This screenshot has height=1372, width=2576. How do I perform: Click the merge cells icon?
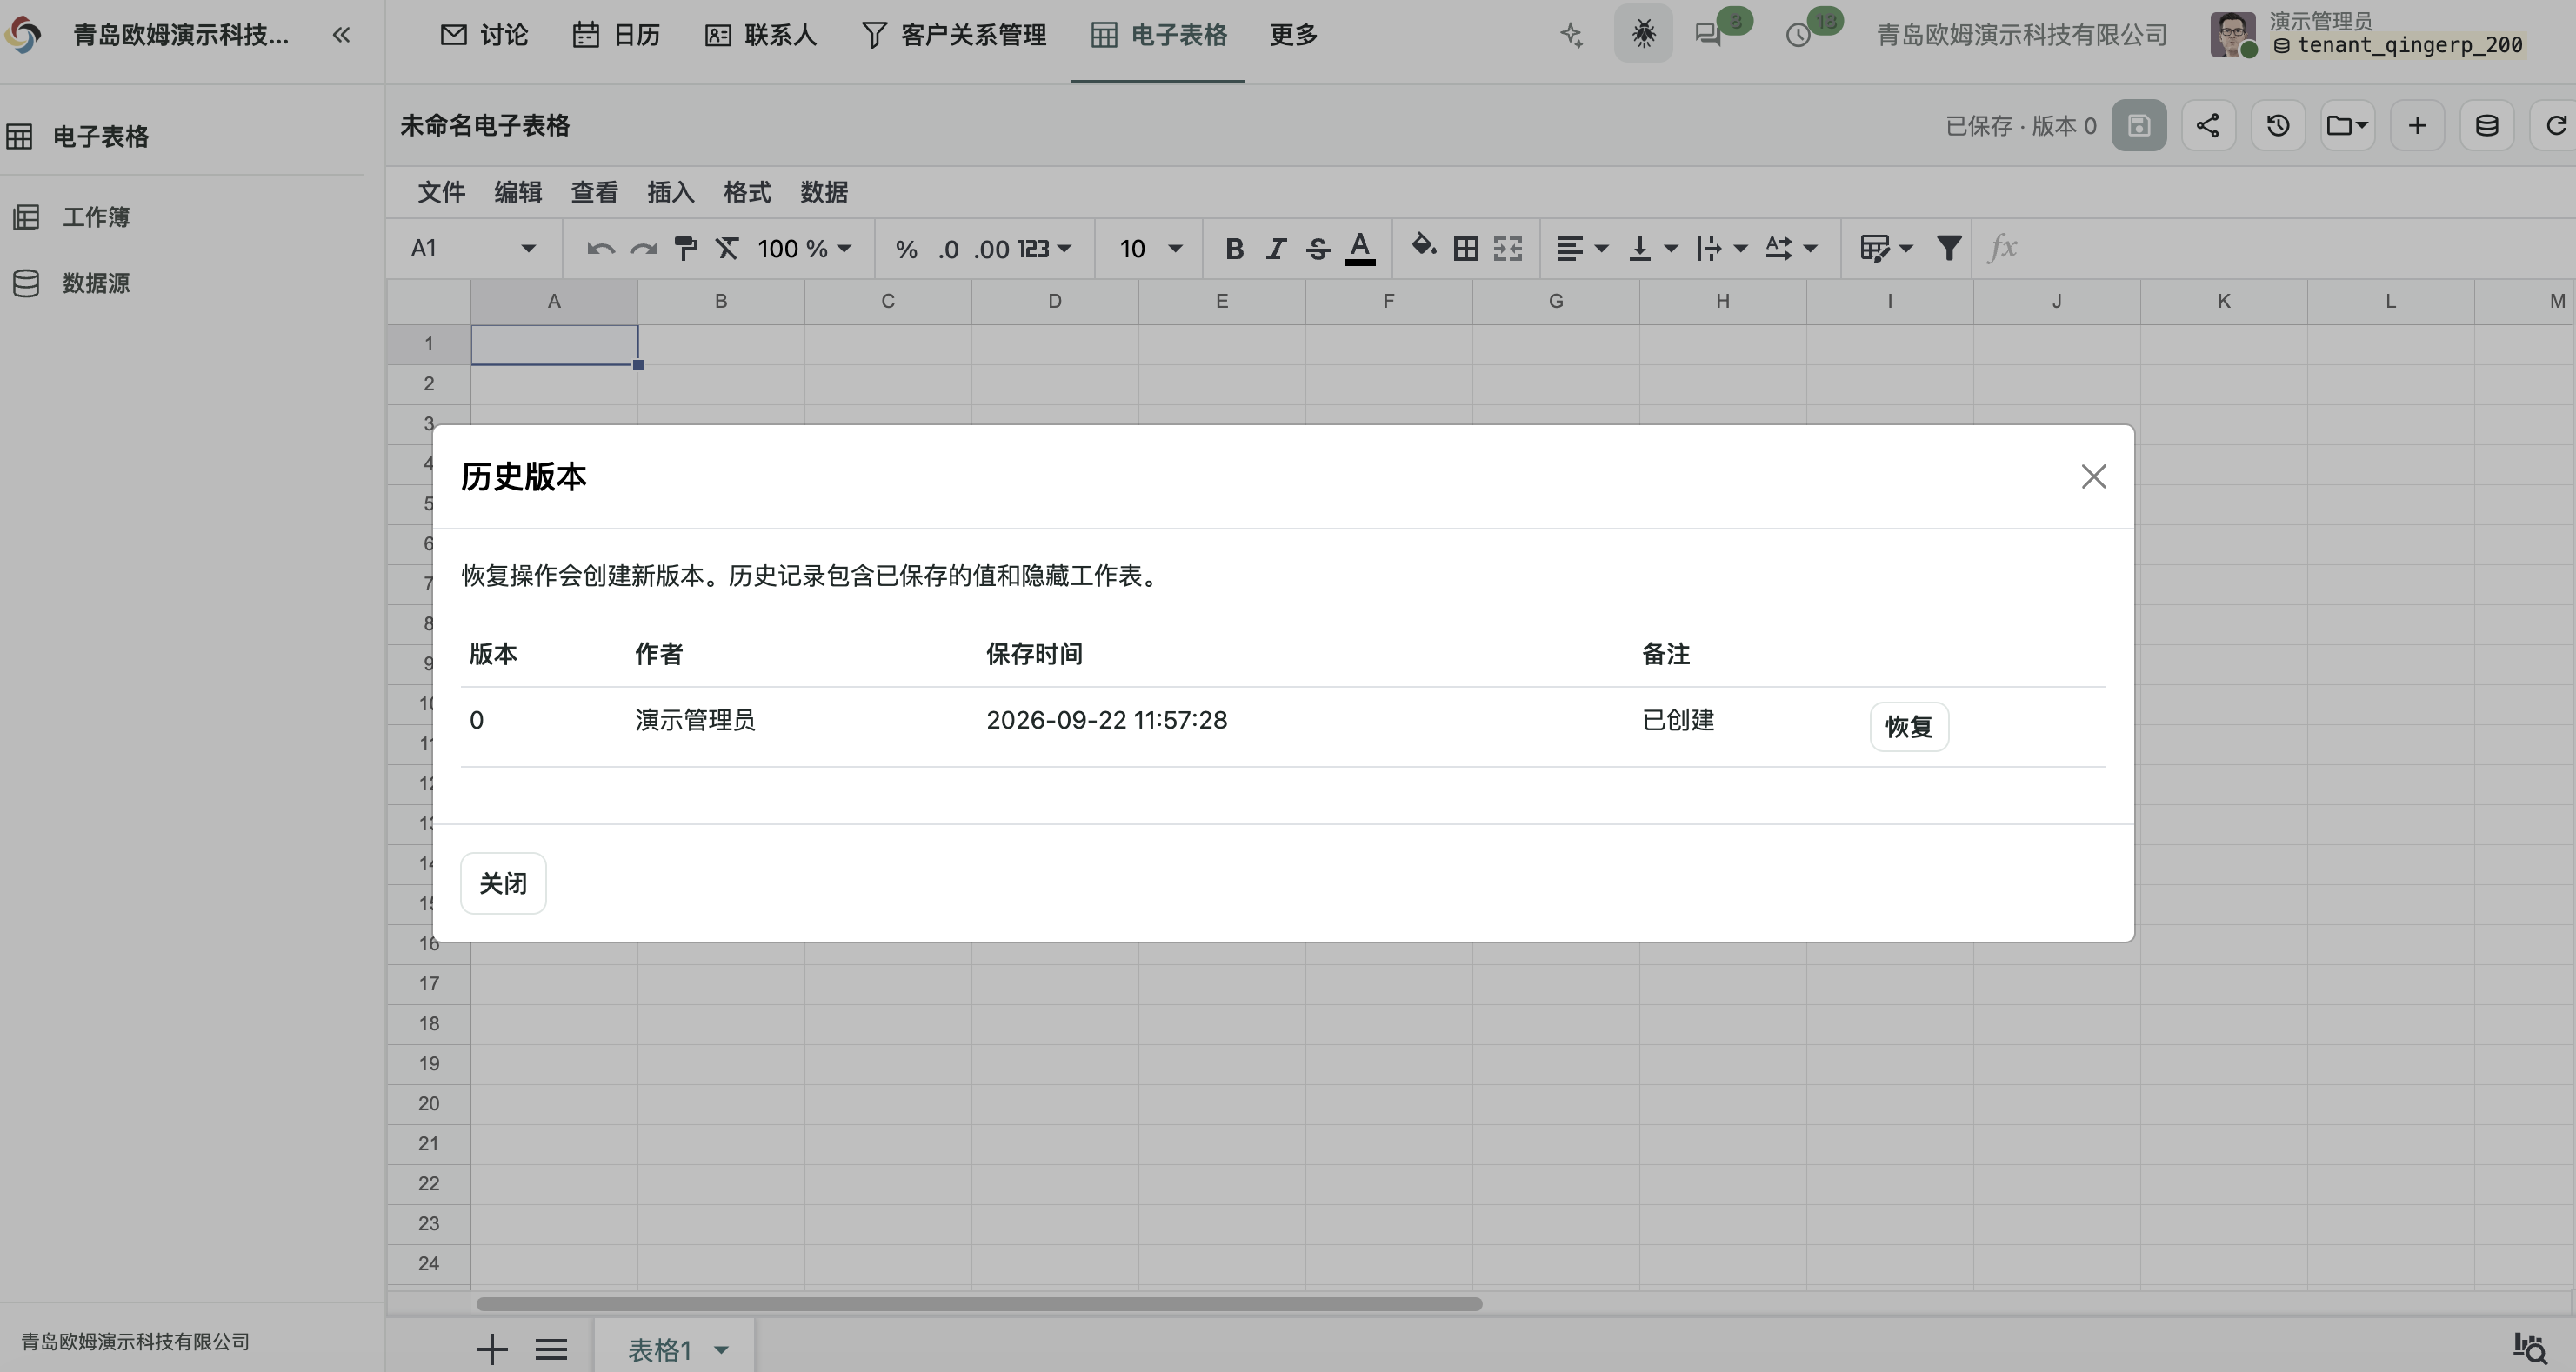point(1508,248)
